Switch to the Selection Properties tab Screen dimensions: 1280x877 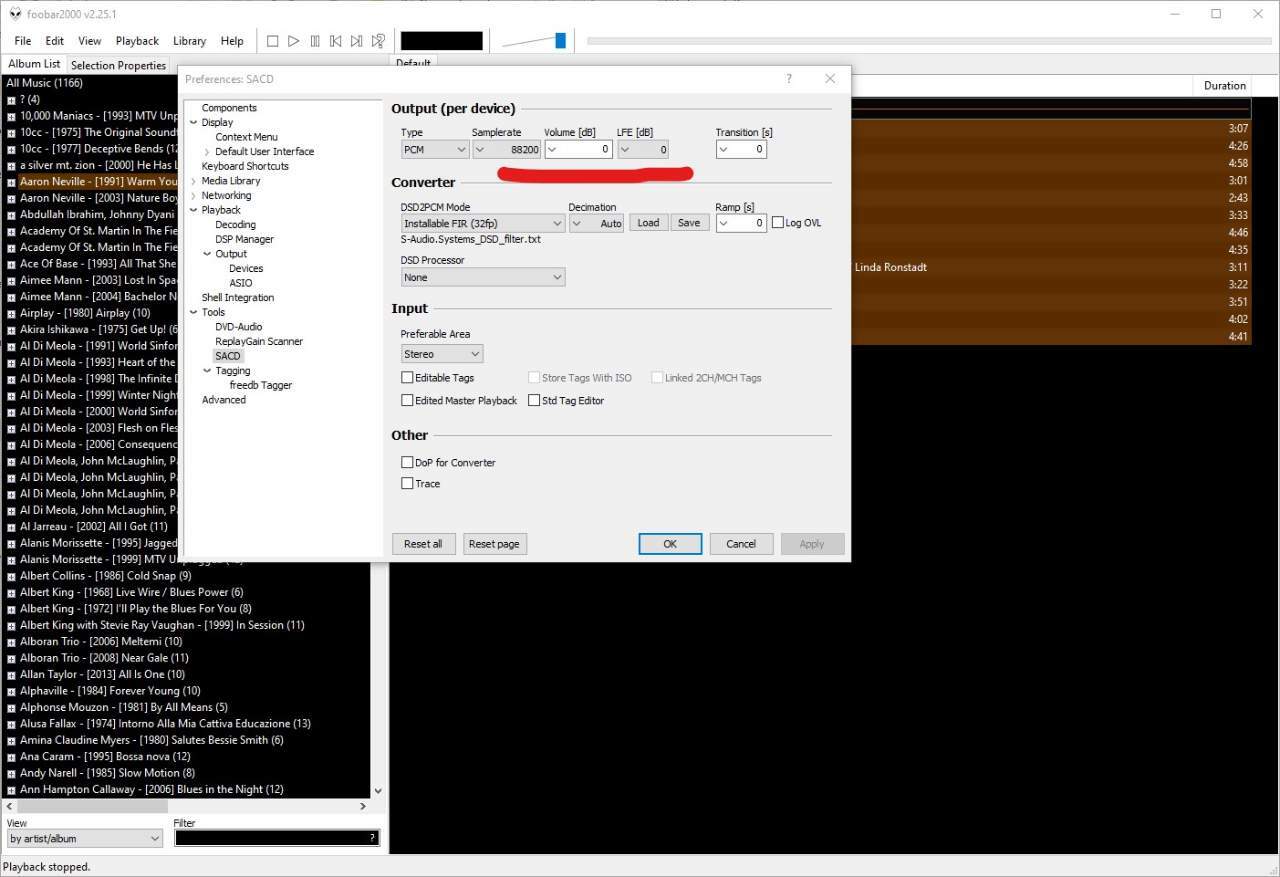(118, 65)
